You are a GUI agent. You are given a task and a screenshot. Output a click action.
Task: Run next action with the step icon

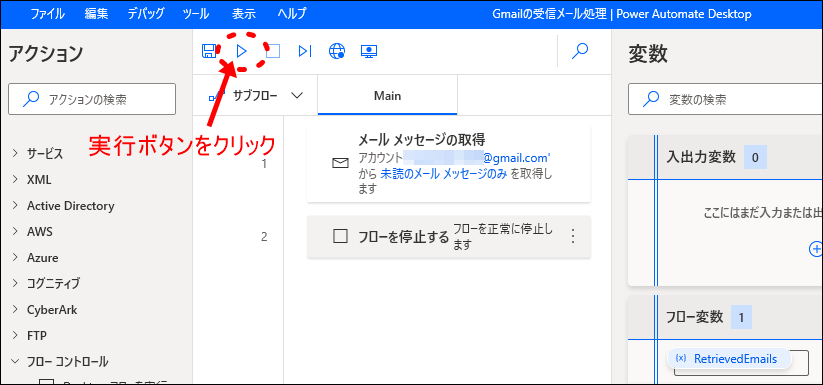(x=305, y=51)
